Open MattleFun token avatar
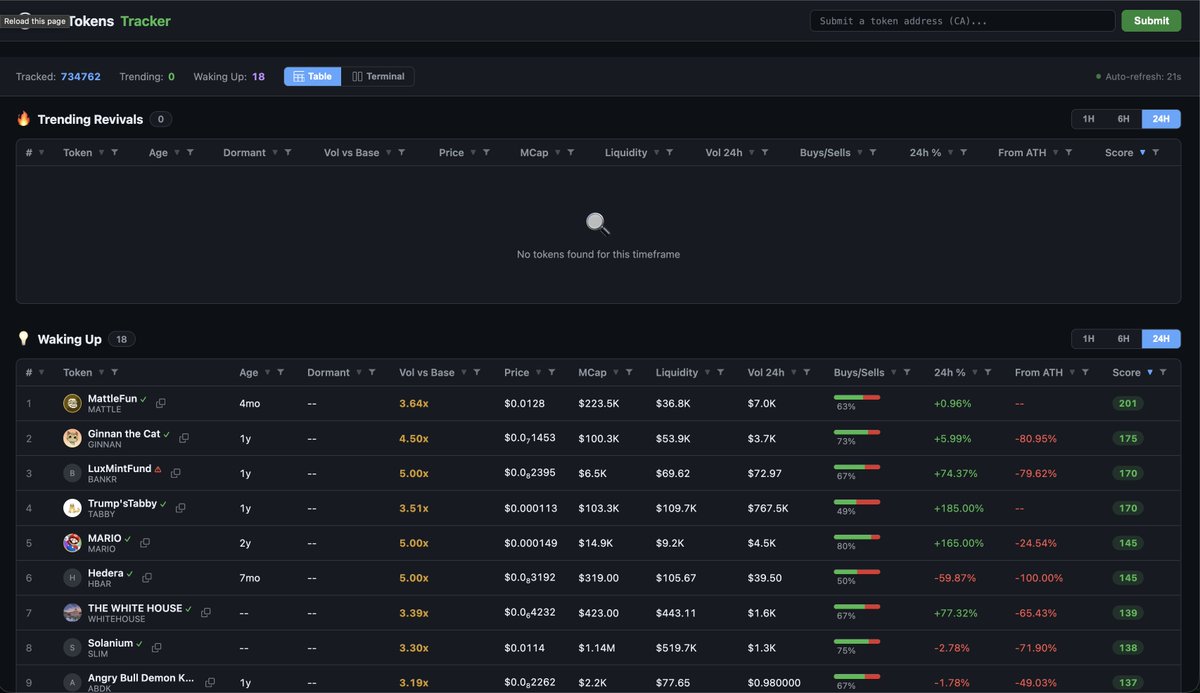 point(72,403)
